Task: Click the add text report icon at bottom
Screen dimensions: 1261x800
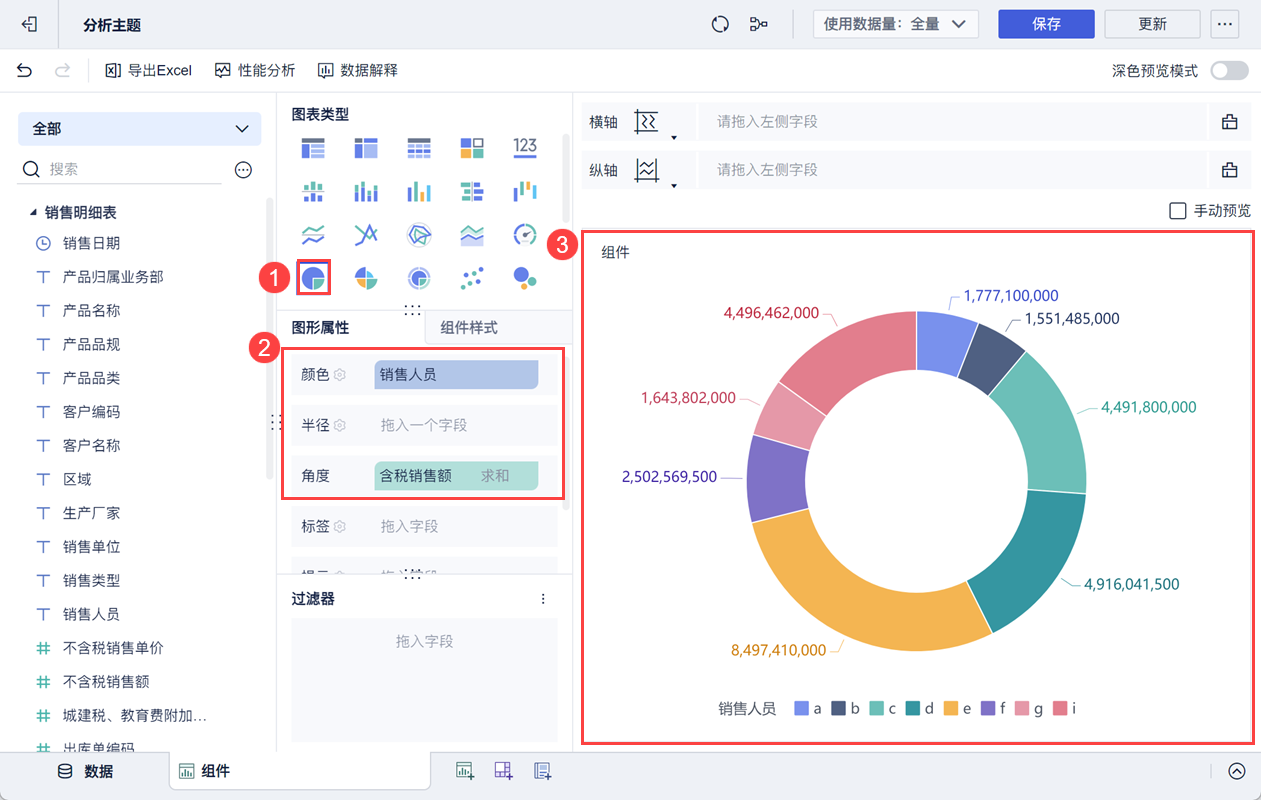Action: tap(543, 771)
